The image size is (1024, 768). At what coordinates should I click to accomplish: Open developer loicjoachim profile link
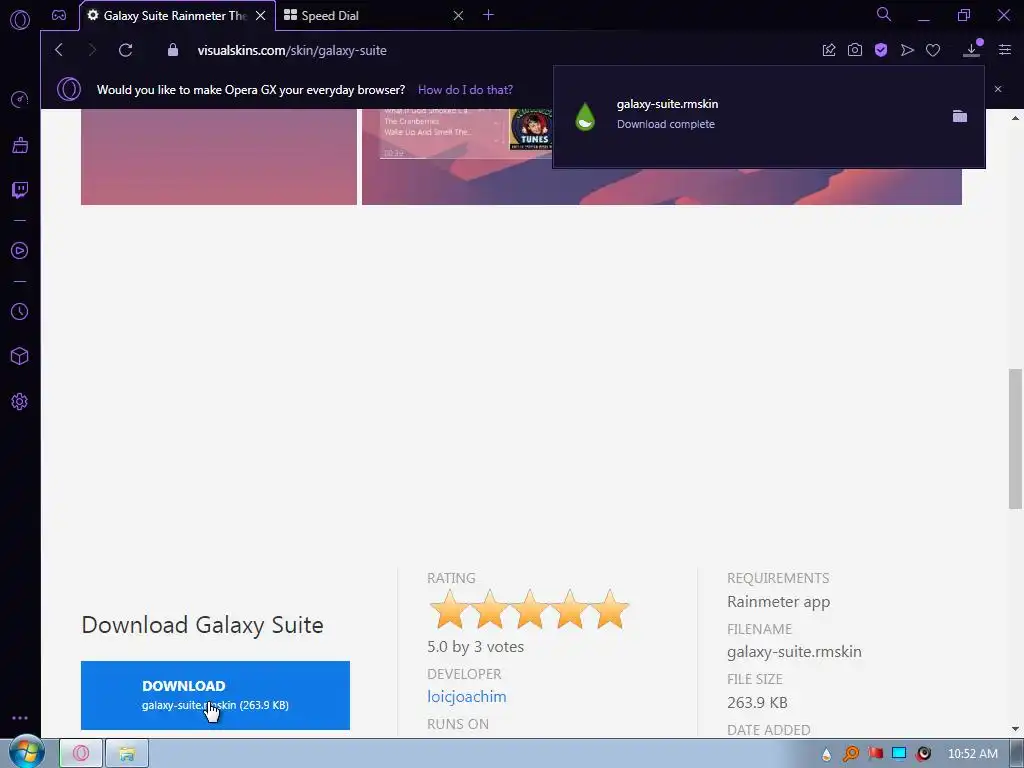click(x=466, y=697)
